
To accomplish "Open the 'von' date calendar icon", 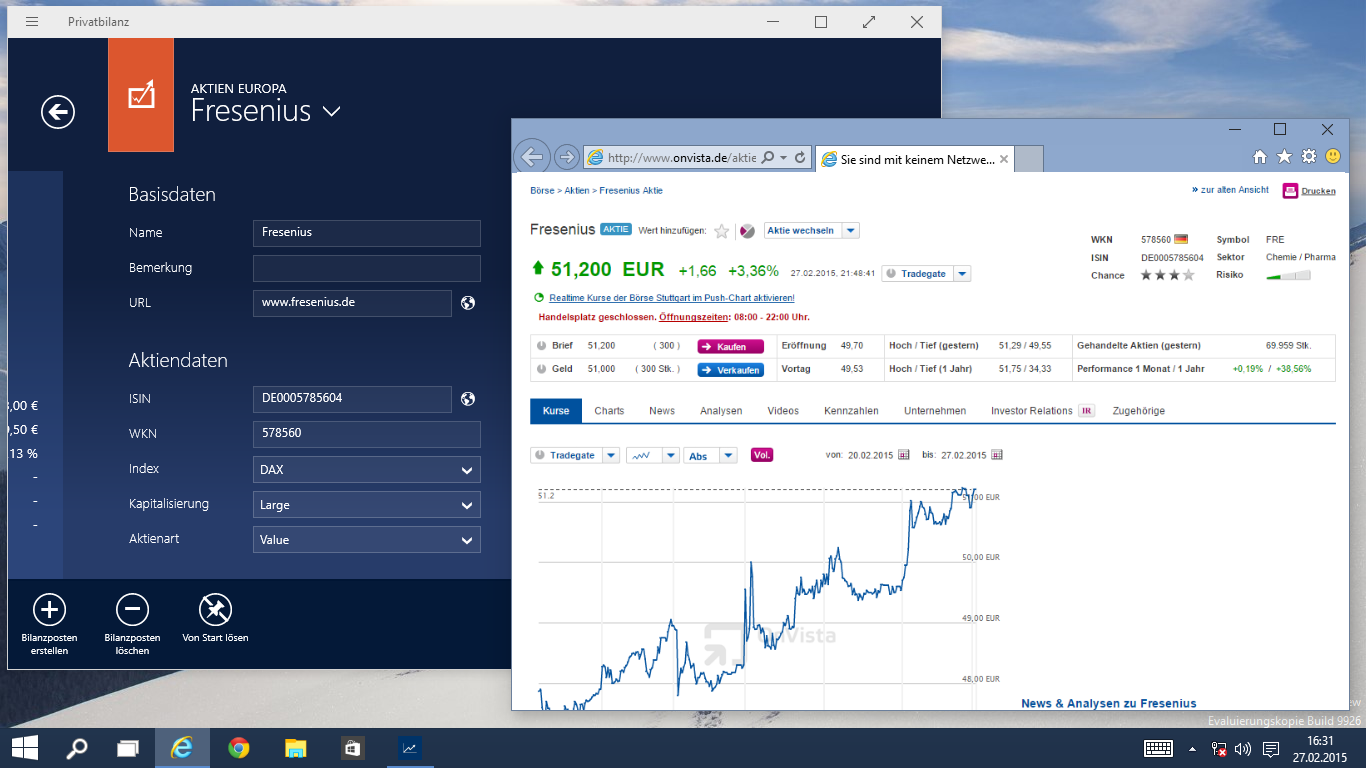I will (904, 455).
